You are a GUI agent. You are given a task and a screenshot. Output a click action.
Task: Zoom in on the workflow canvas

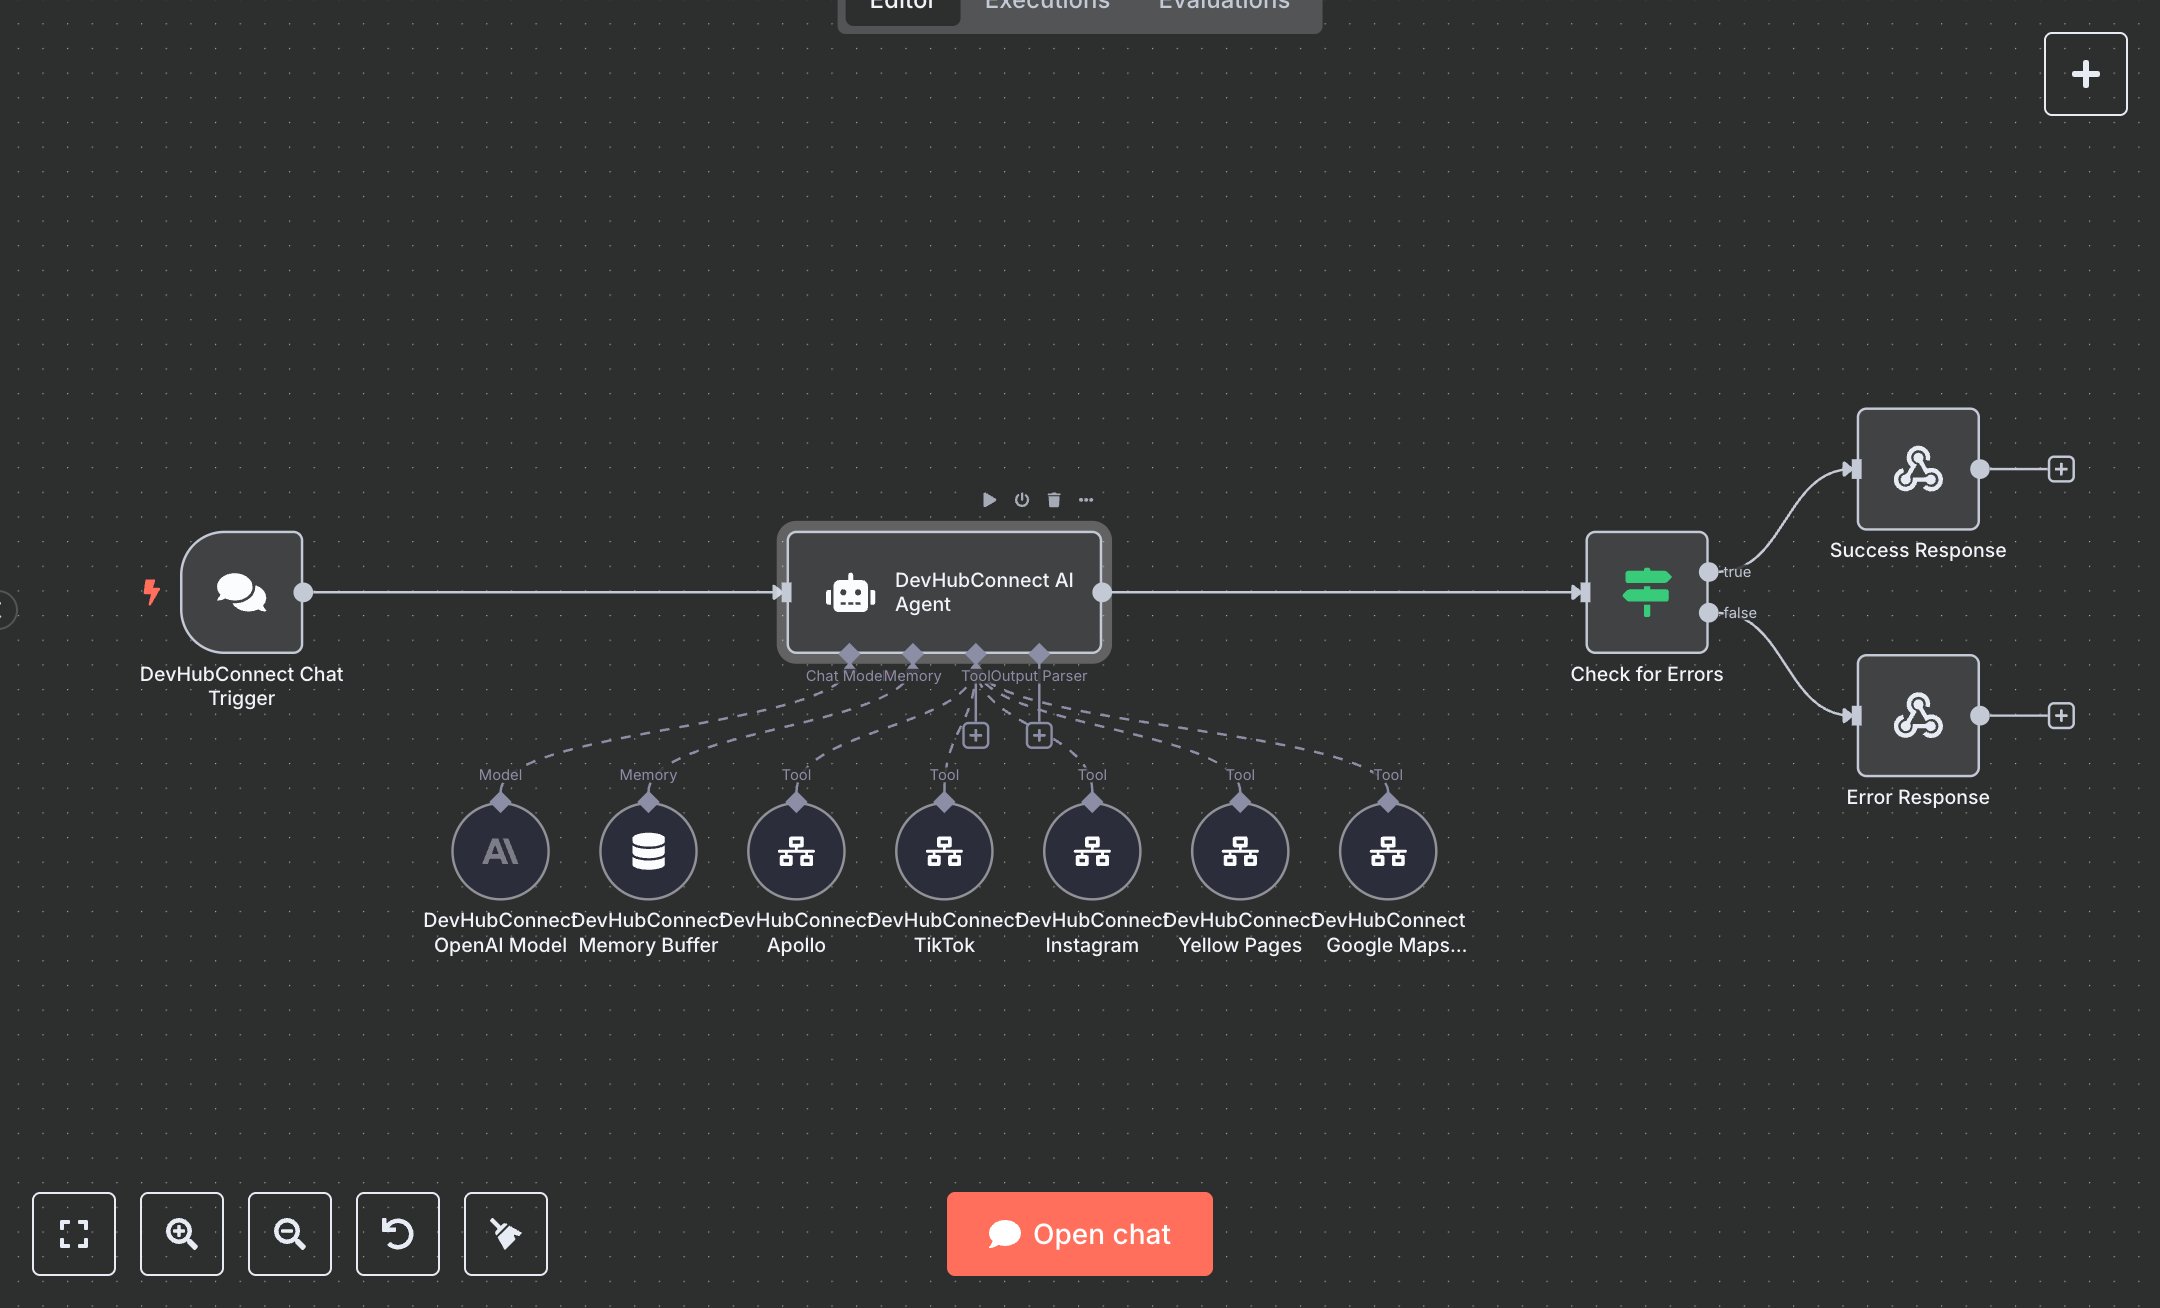(x=182, y=1234)
